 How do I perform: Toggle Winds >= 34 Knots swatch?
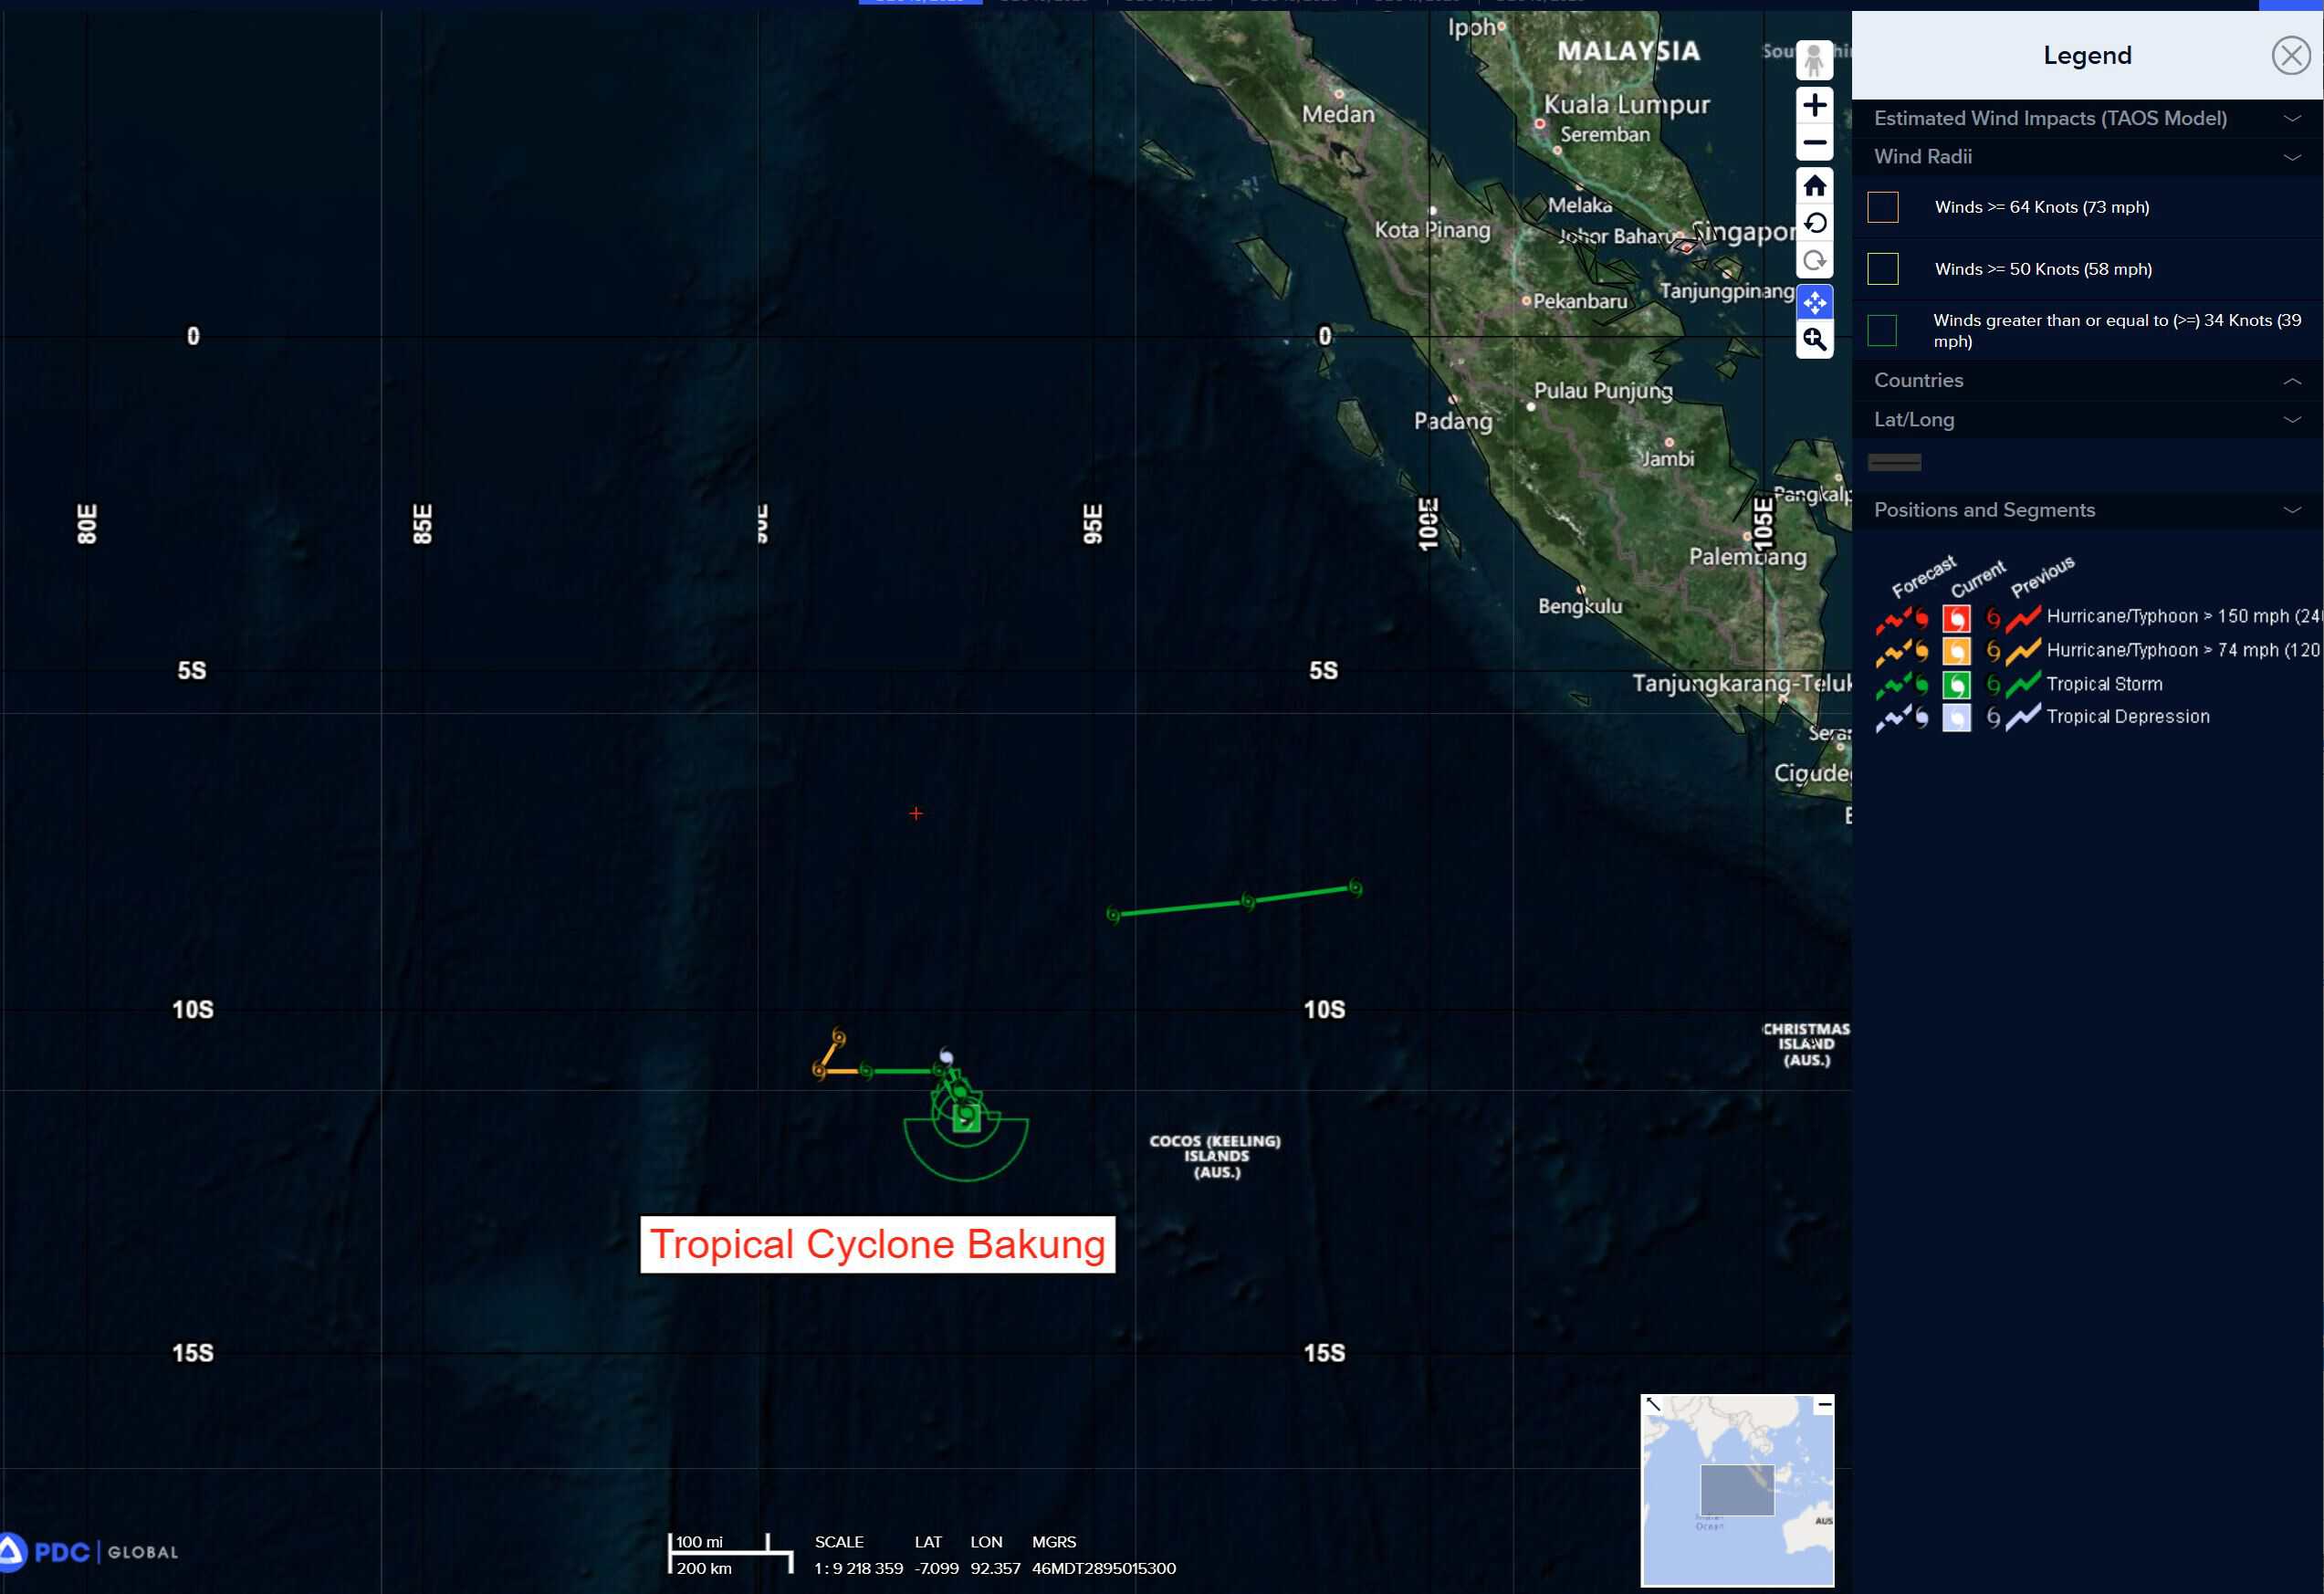[x=1883, y=330]
